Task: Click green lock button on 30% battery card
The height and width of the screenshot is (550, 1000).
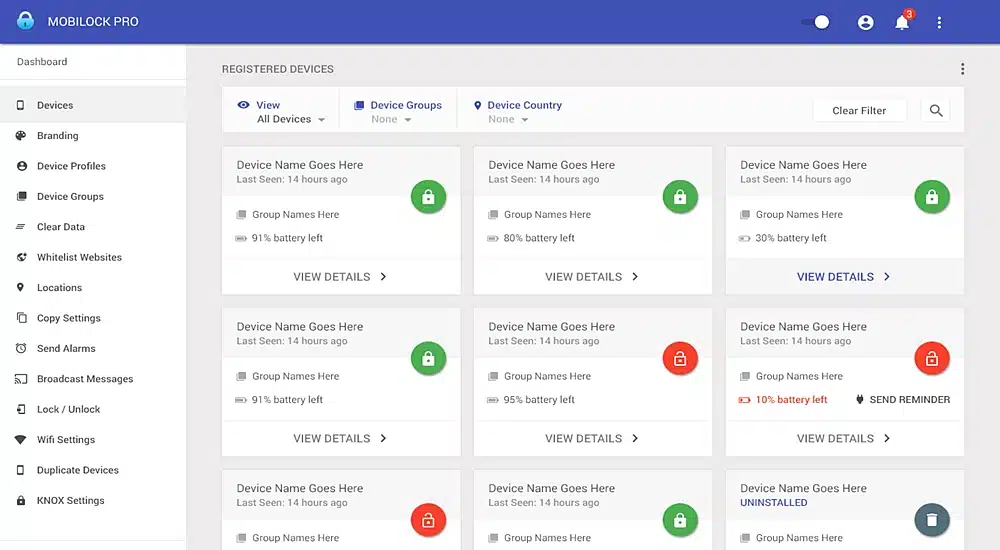Action: click(932, 197)
